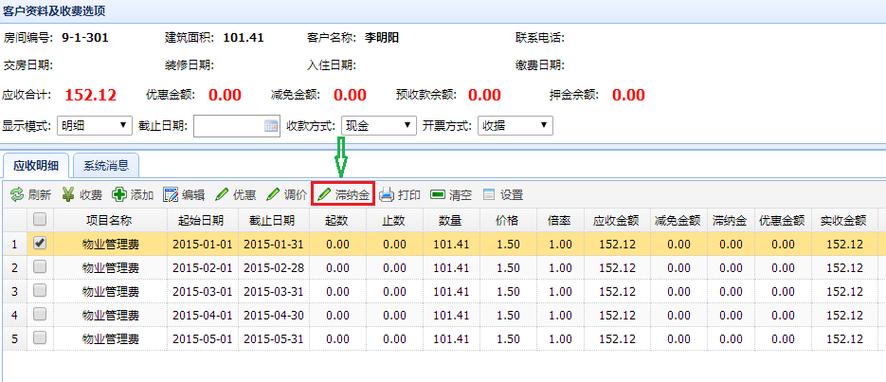
Task: Open the 显示模式 dropdown showing 明细
Action: tap(95, 125)
